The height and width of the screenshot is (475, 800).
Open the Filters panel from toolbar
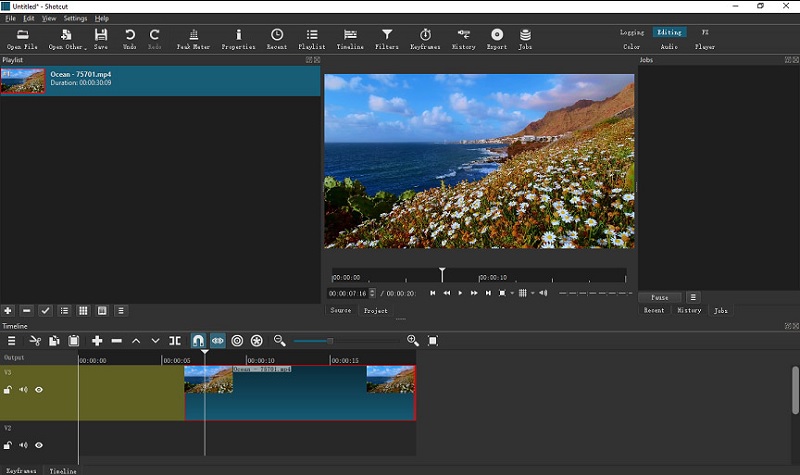387,39
